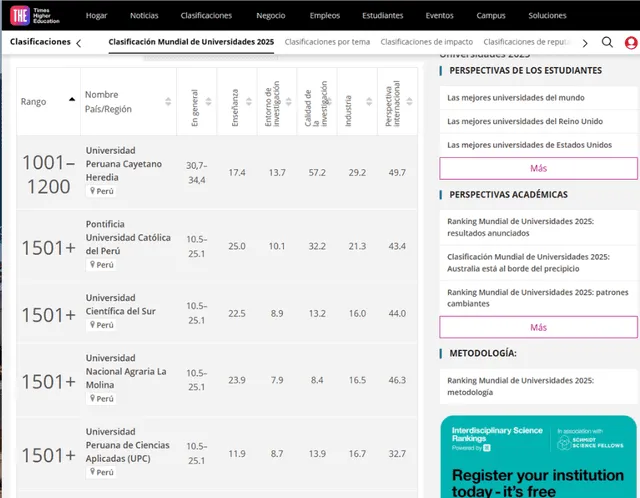Image resolution: width=640 pixels, height=498 pixels.
Task: Click the Clasificaciones section label
Action: (40, 42)
